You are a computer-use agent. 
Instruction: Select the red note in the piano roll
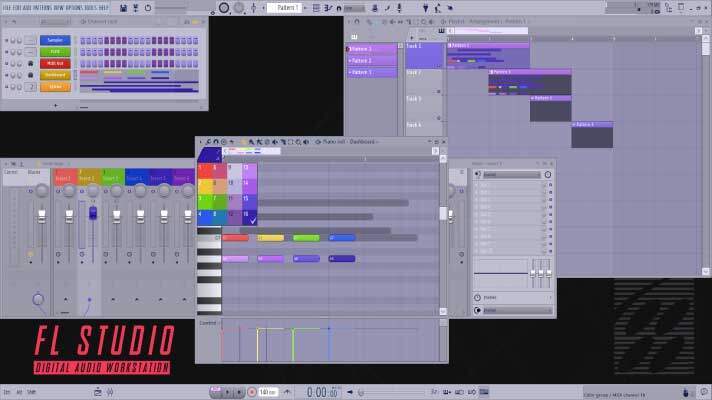click(x=236, y=238)
